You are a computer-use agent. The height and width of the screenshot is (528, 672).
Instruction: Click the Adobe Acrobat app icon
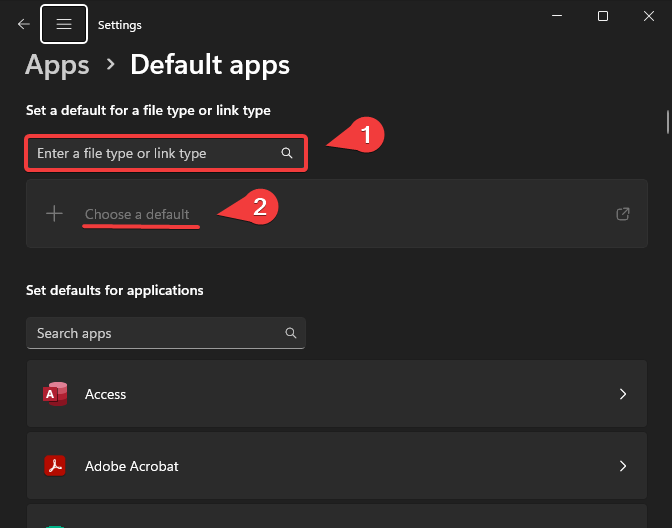point(55,466)
